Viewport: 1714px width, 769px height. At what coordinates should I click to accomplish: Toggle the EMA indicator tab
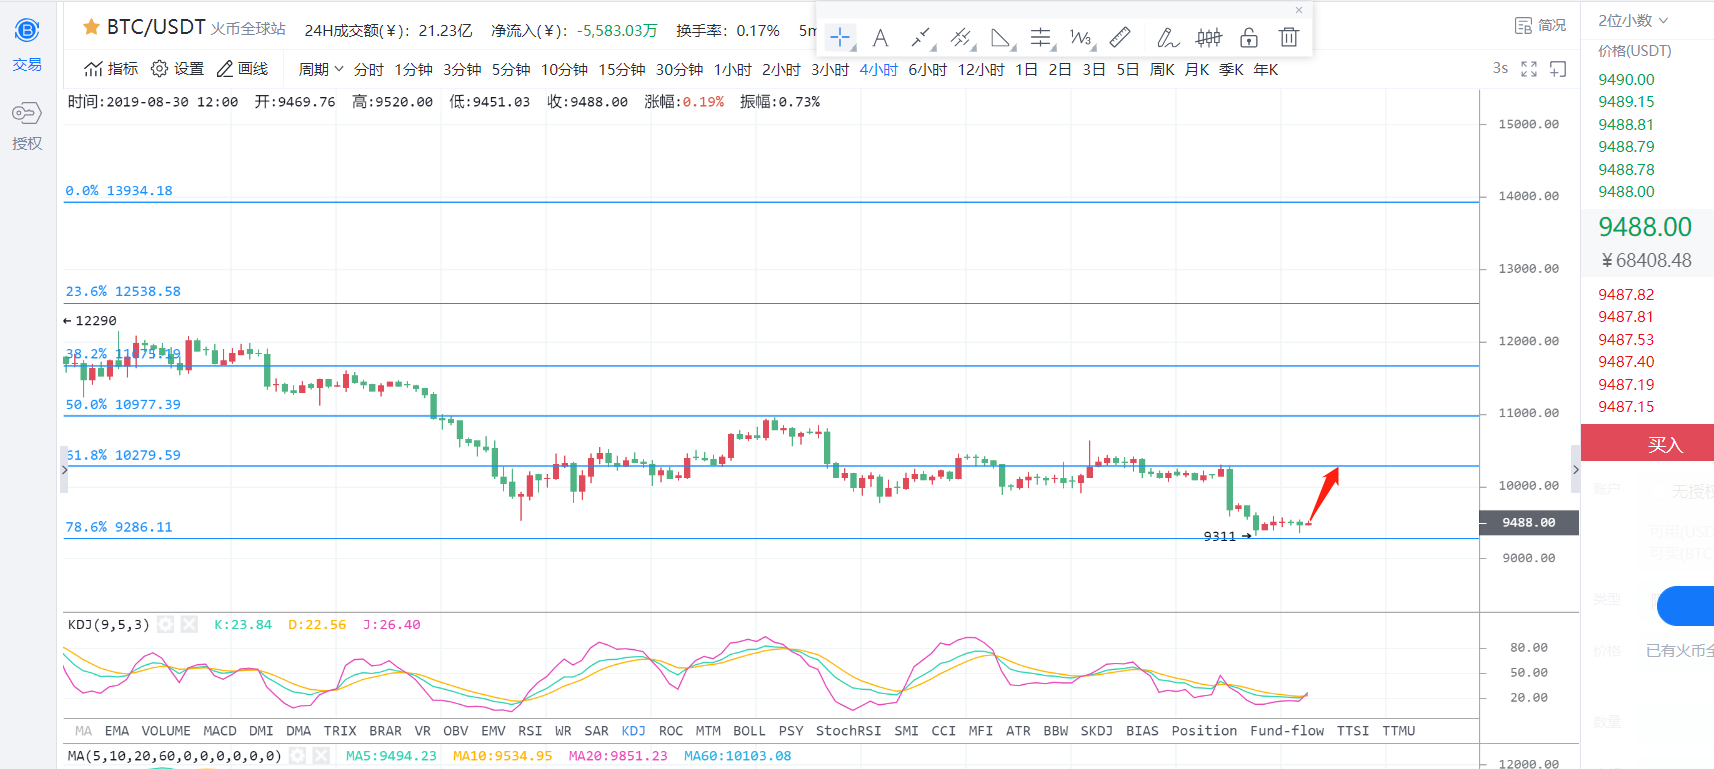coord(117,731)
